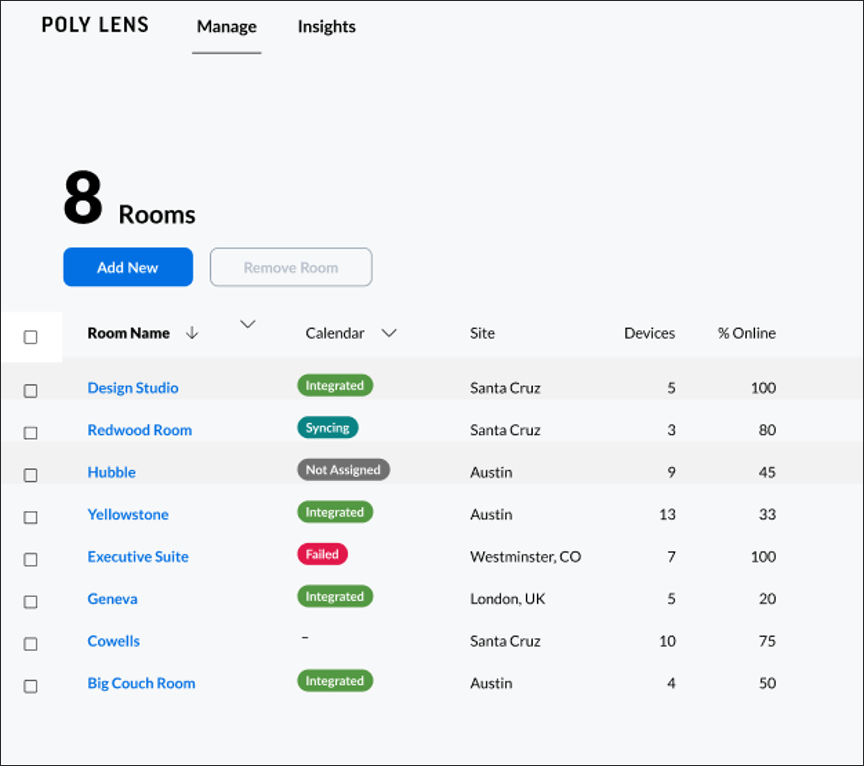Select the Yellowstone row checkbox
The height and width of the screenshot is (766, 864).
click(x=30, y=517)
